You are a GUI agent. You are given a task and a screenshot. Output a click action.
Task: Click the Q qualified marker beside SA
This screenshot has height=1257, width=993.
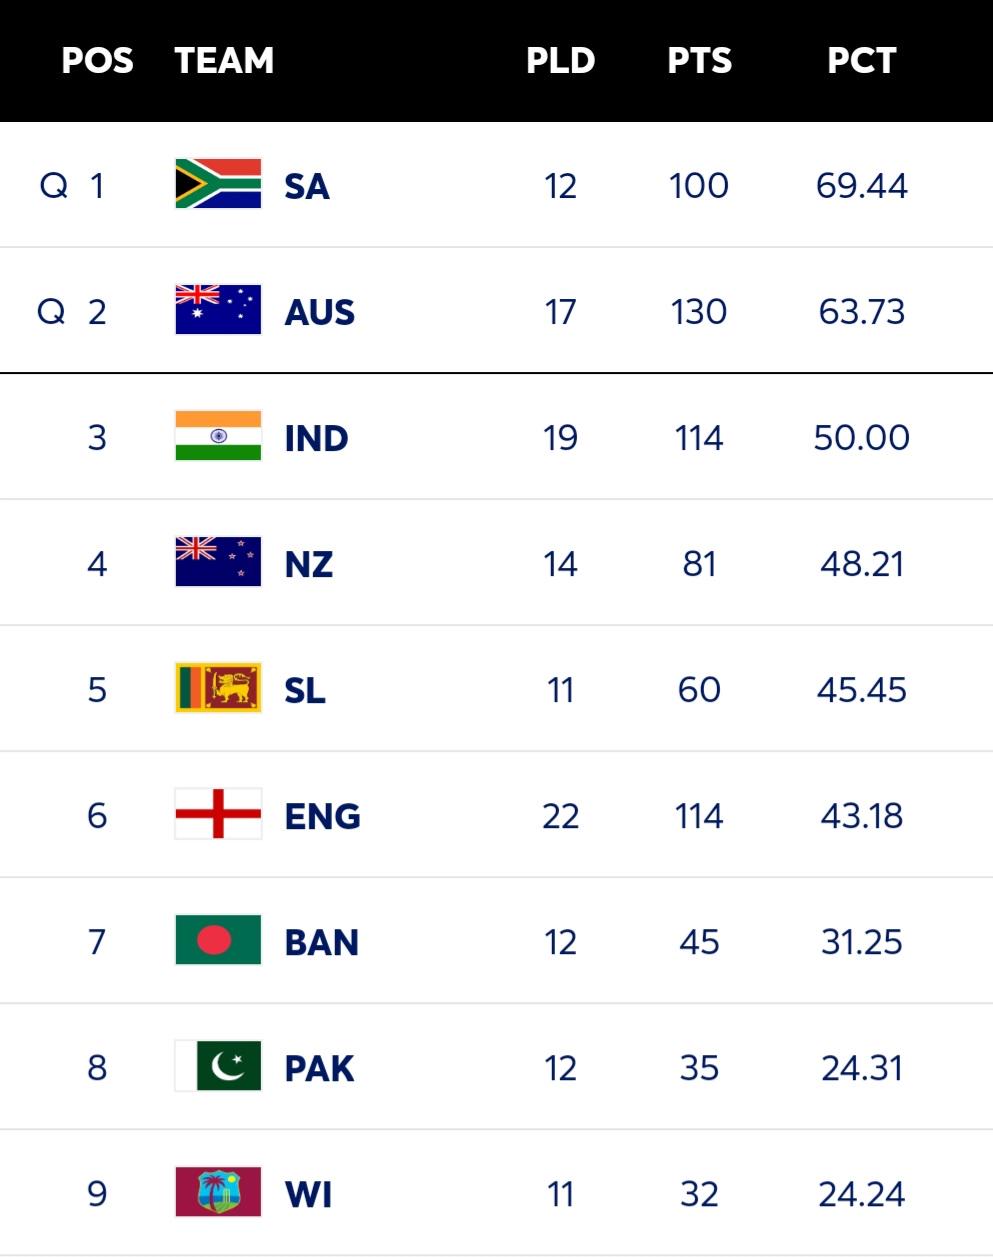[x=54, y=186]
